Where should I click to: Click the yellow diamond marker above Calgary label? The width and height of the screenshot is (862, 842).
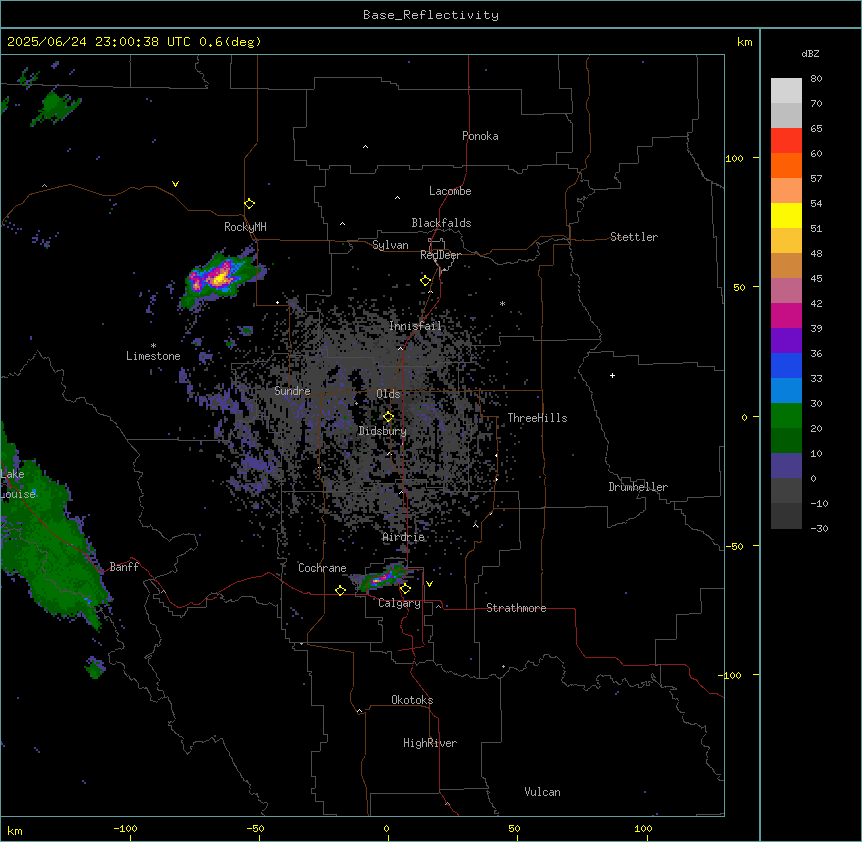(405, 589)
